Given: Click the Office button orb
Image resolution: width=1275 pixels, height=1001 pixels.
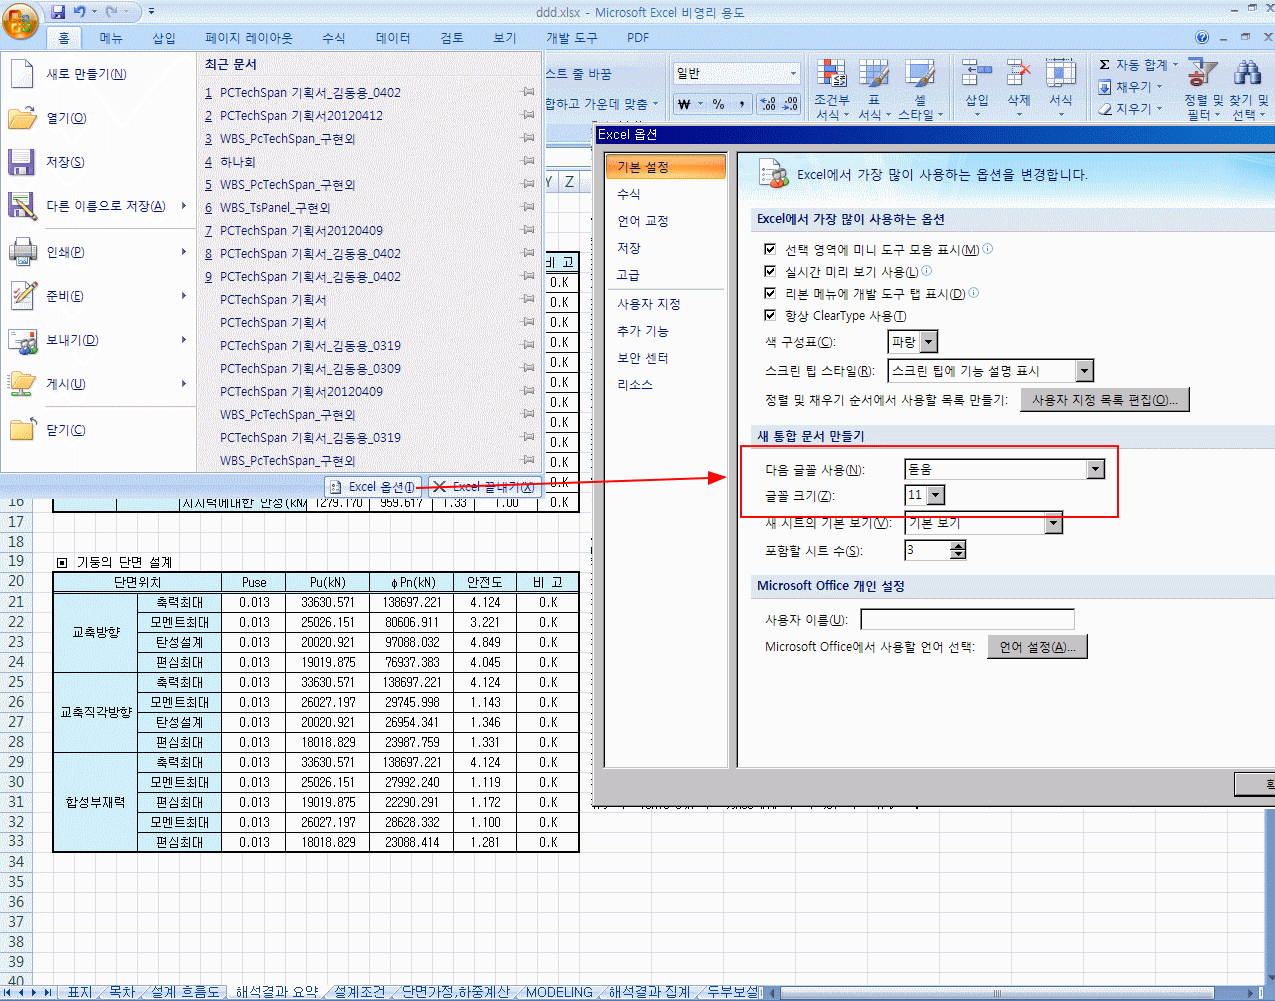Looking at the screenshot, I should pos(20,20).
